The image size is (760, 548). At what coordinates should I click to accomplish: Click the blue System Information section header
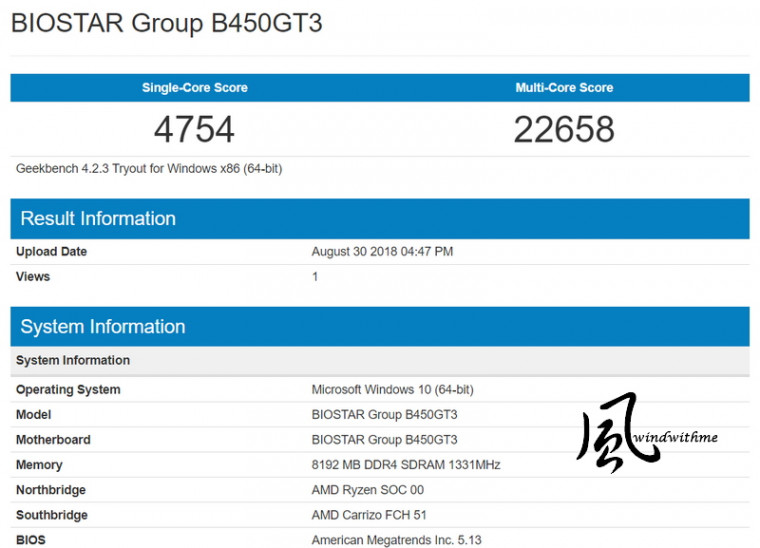[x=103, y=327]
